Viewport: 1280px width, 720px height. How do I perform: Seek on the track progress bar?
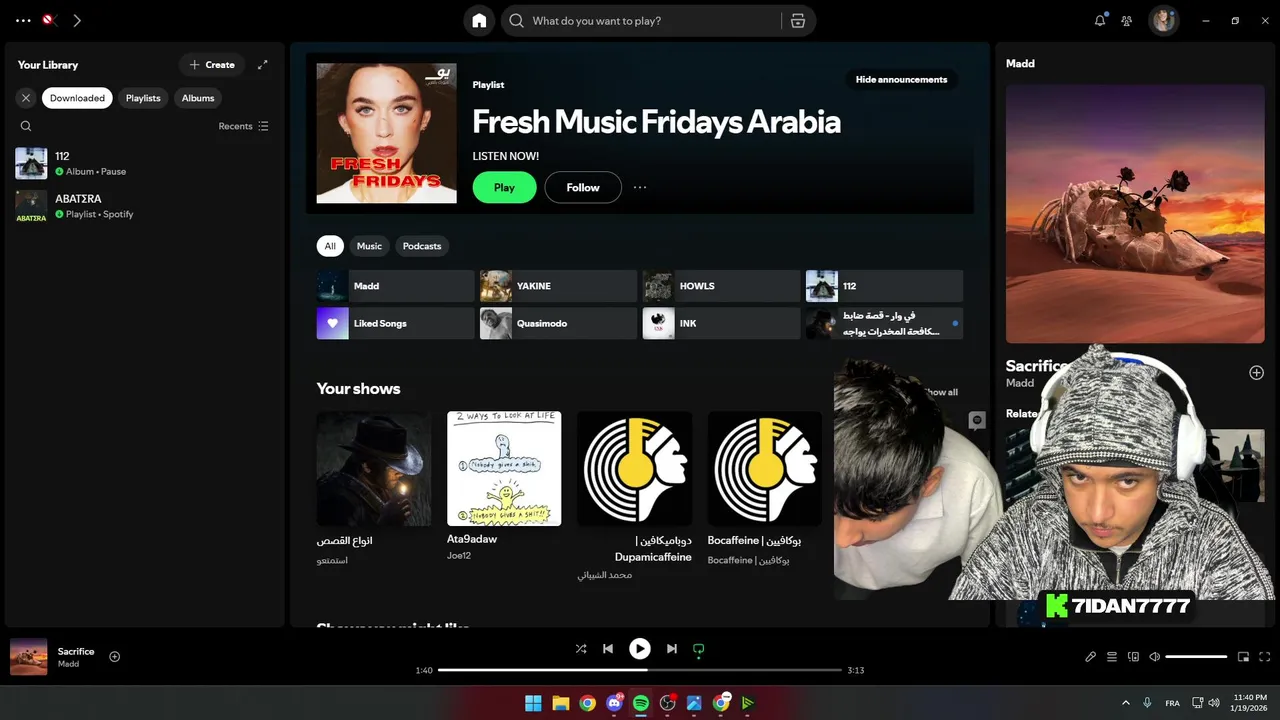640,670
